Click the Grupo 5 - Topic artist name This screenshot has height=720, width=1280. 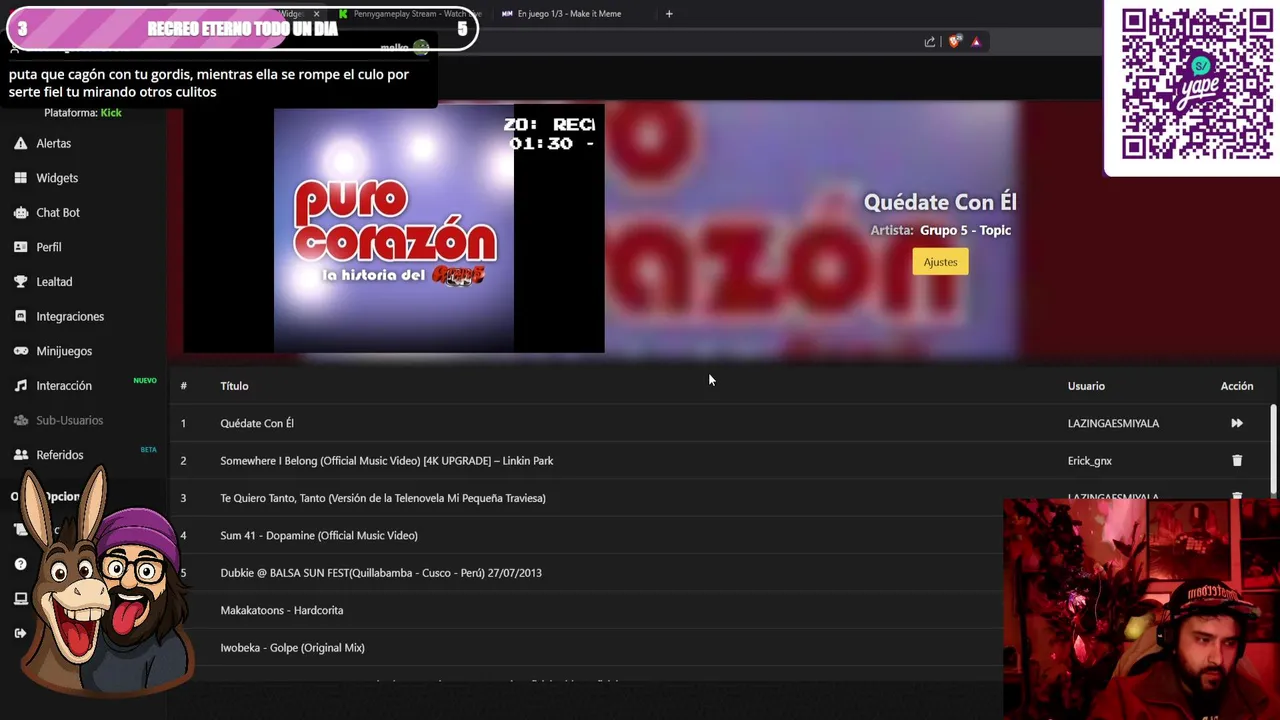click(965, 230)
